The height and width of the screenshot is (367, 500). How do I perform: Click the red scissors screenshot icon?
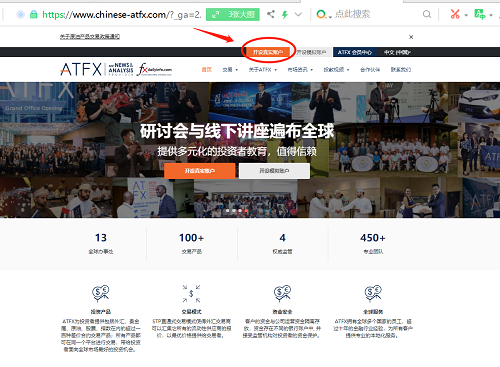click(455, 14)
